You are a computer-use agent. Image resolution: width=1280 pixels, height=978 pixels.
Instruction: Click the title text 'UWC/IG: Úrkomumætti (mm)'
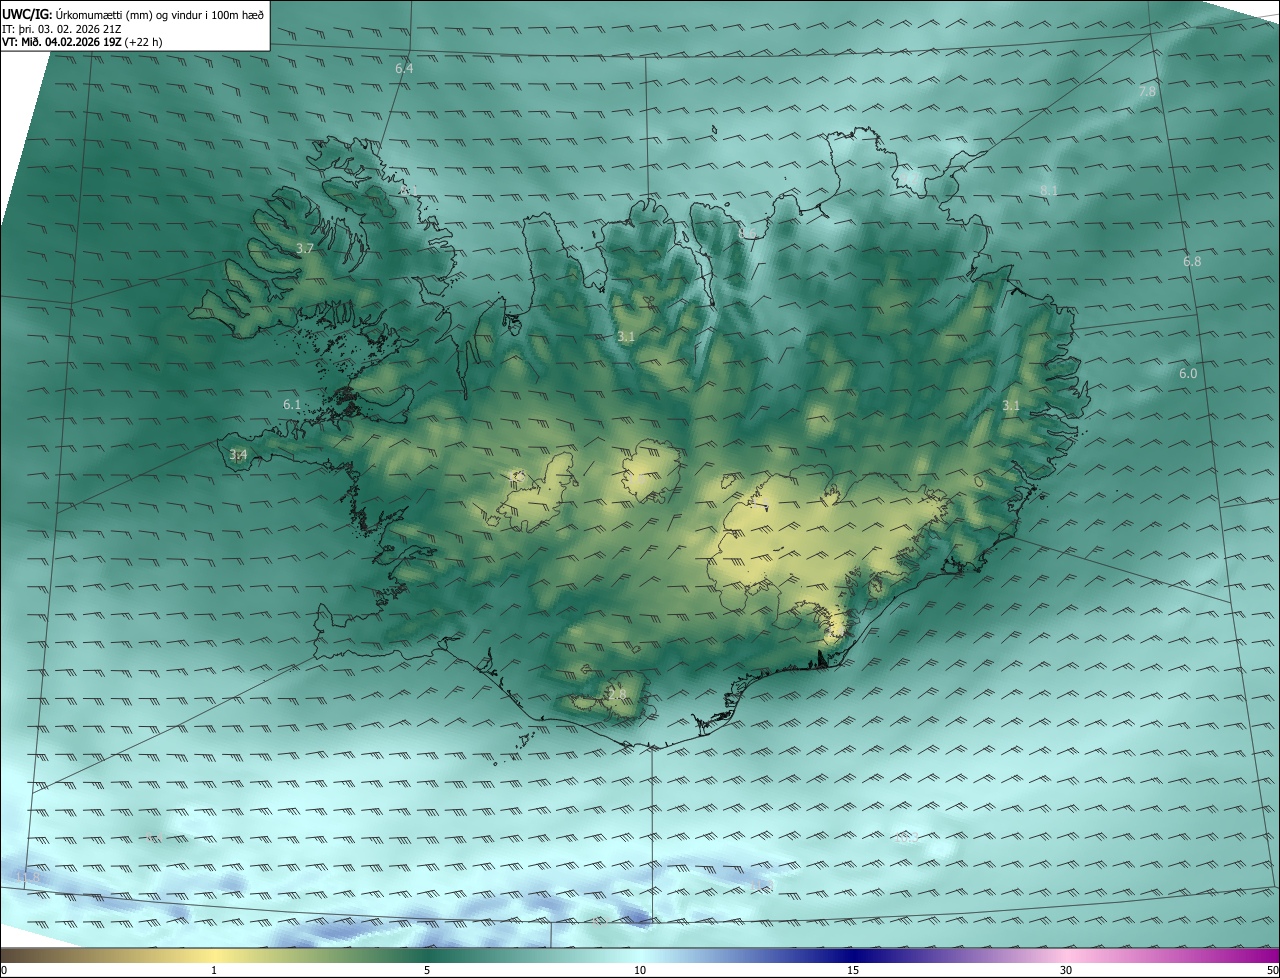tap(78, 16)
